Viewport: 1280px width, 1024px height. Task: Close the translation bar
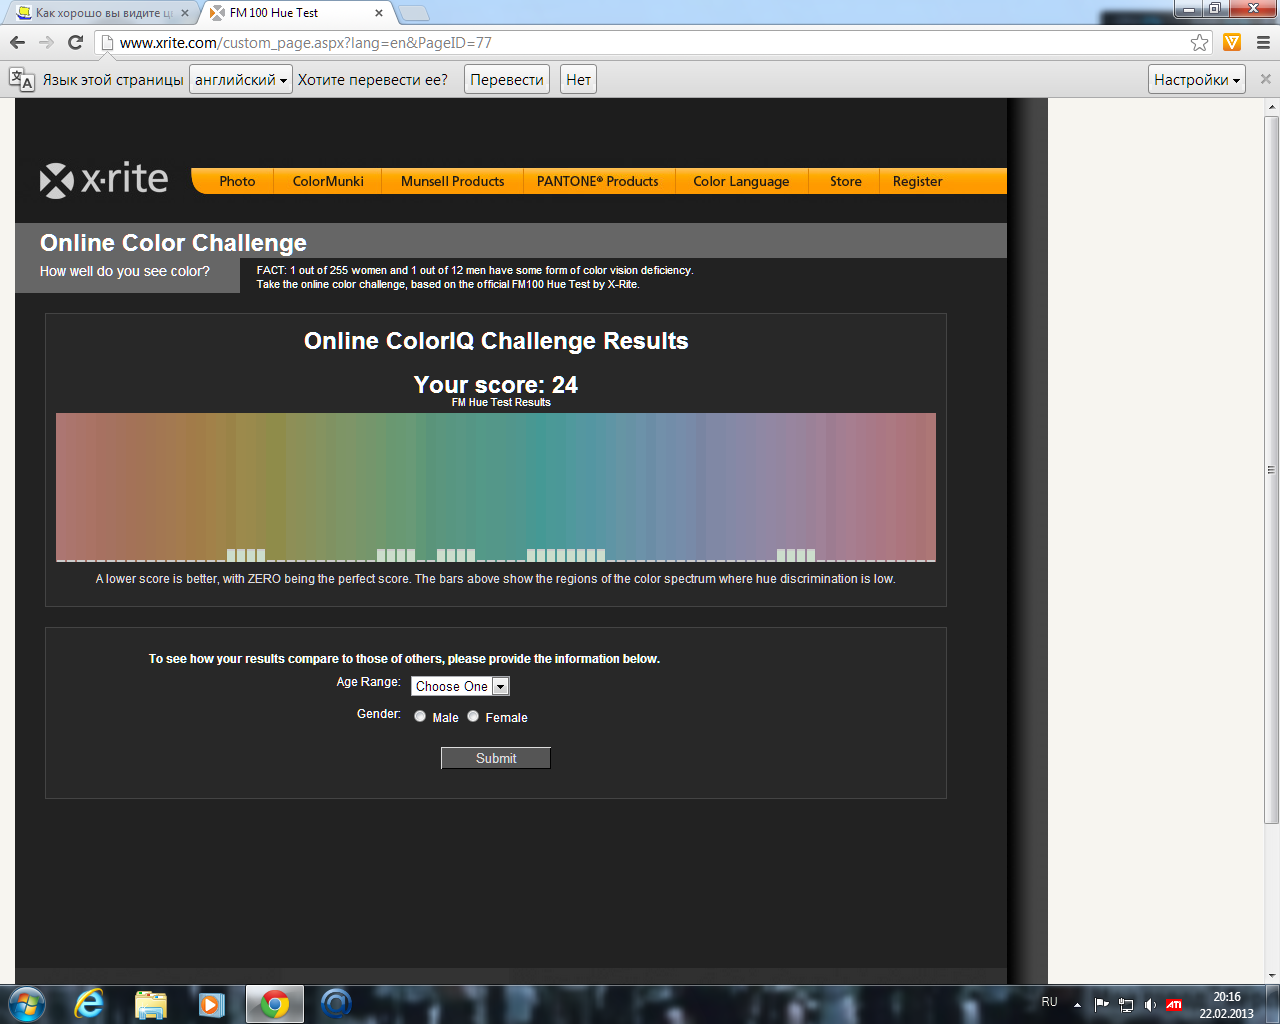(1265, 79)
